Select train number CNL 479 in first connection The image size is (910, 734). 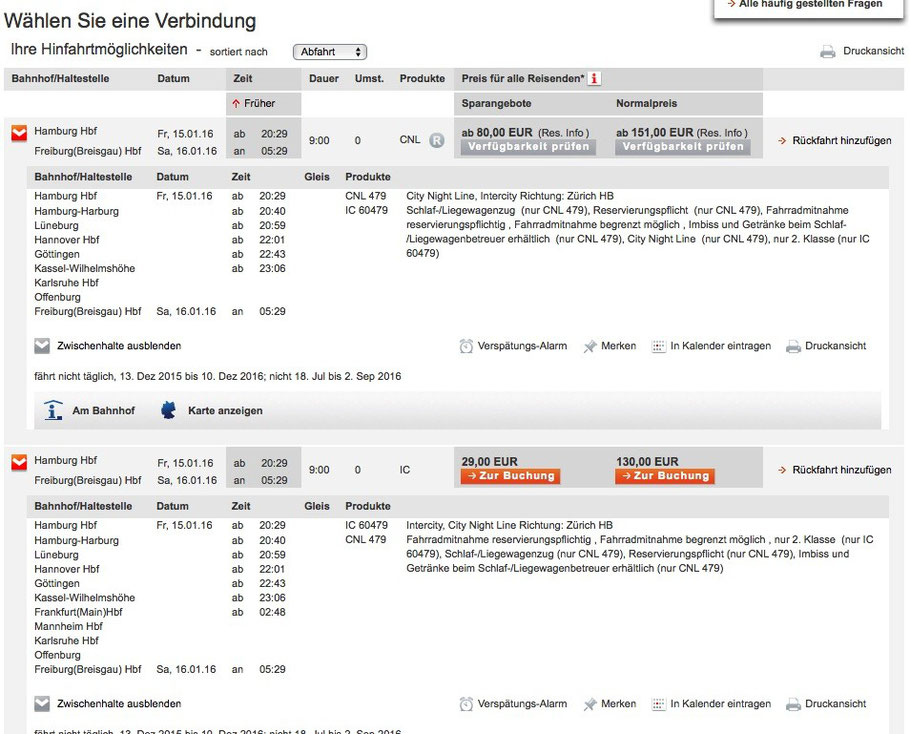[x=366, y=196]
